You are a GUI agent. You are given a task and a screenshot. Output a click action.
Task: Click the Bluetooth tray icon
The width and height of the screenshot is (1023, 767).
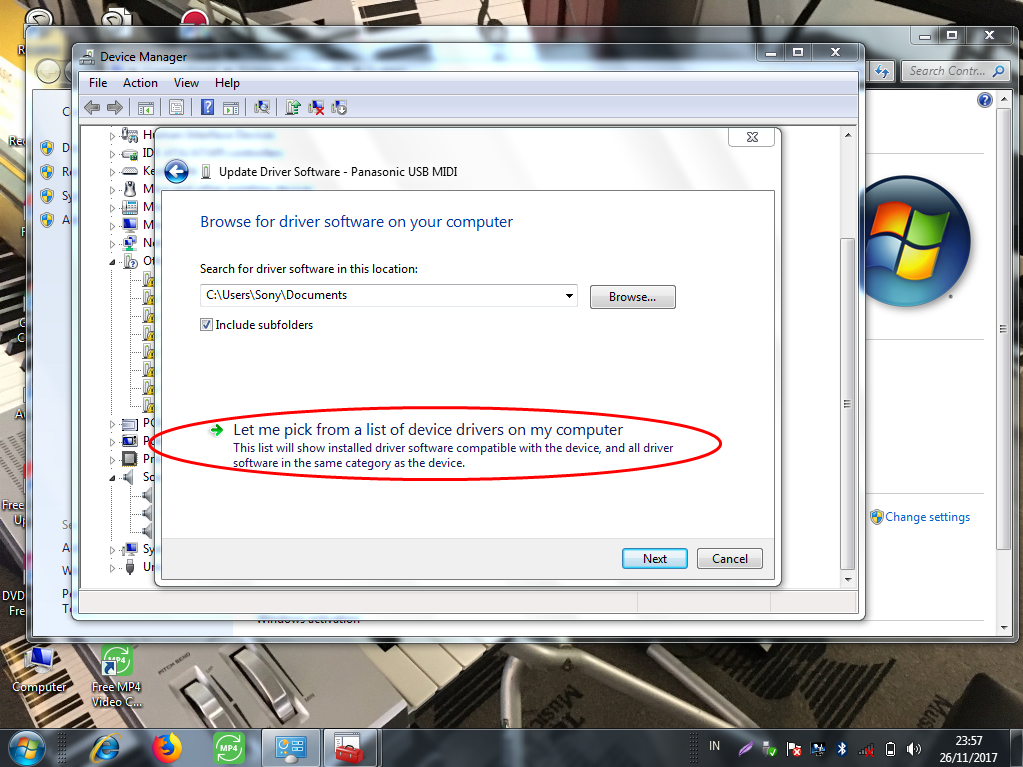(842, 749)
